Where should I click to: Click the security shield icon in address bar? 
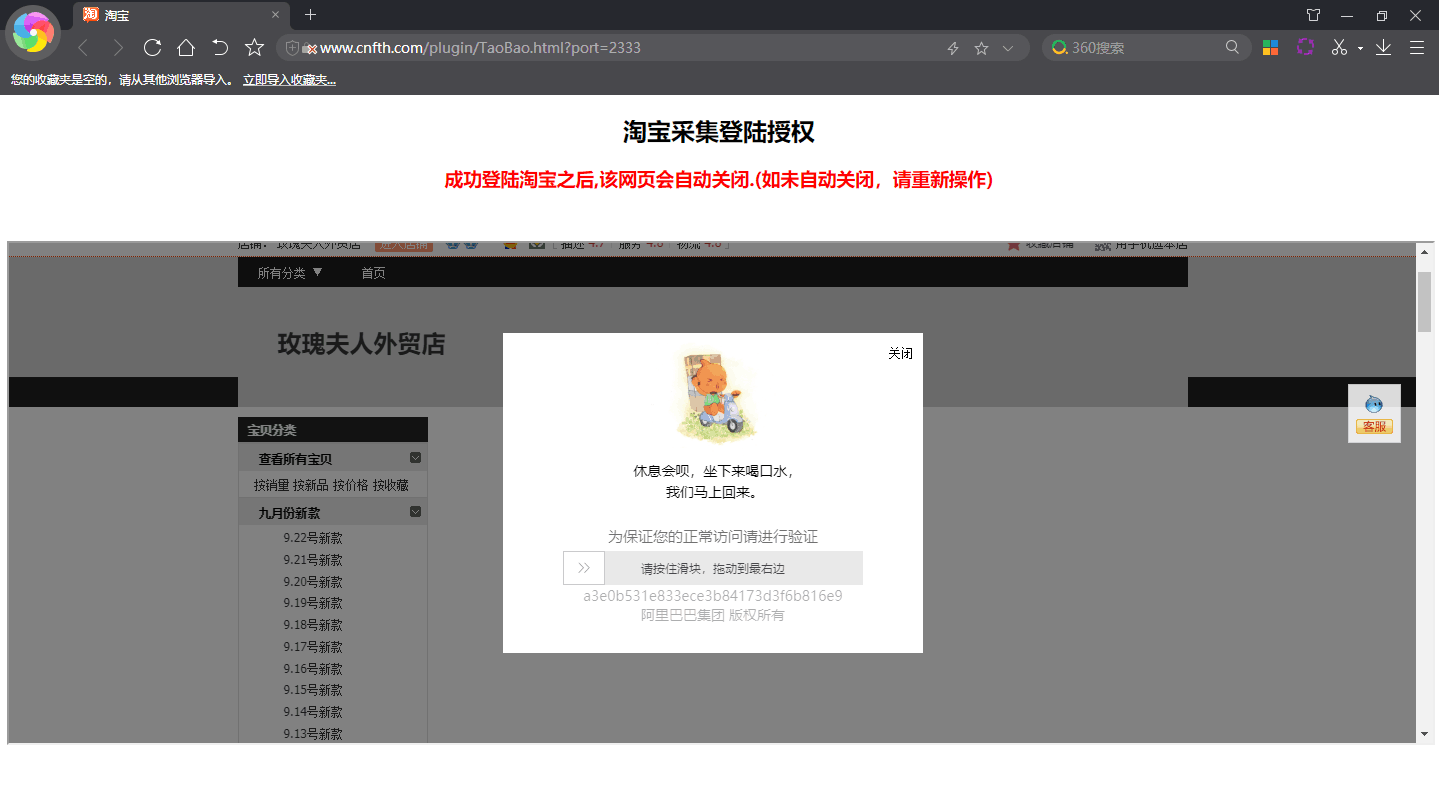pyautogui.click(x=293, y=48)
